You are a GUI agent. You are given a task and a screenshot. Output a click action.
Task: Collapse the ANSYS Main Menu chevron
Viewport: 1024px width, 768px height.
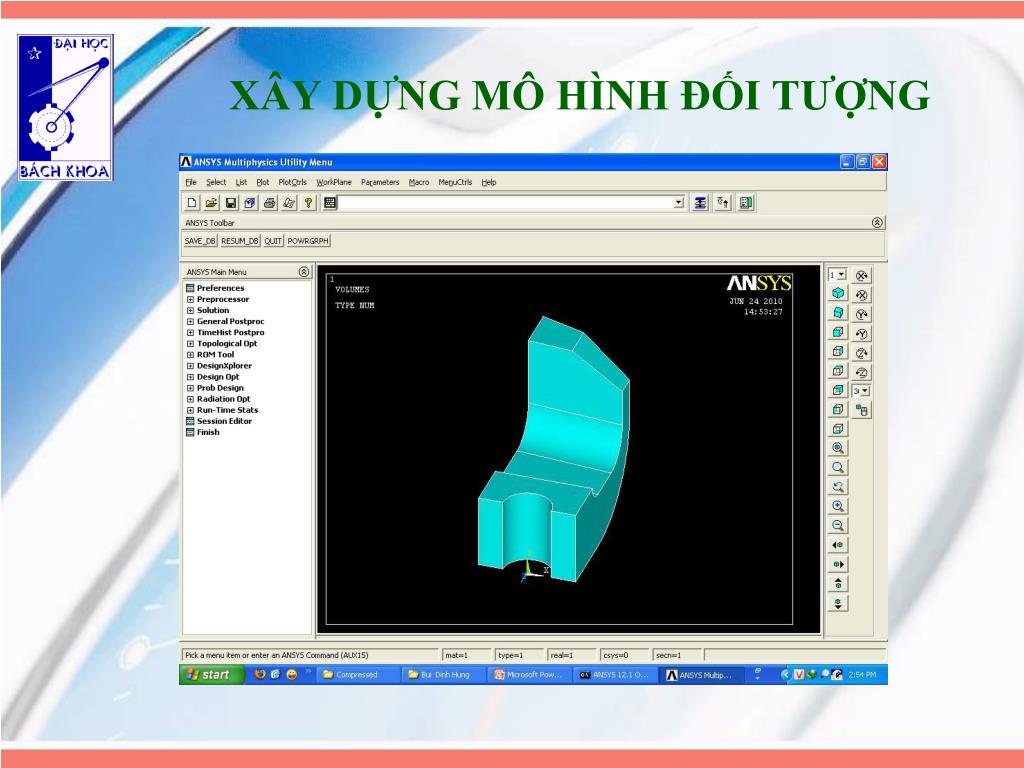coord(304,272)
